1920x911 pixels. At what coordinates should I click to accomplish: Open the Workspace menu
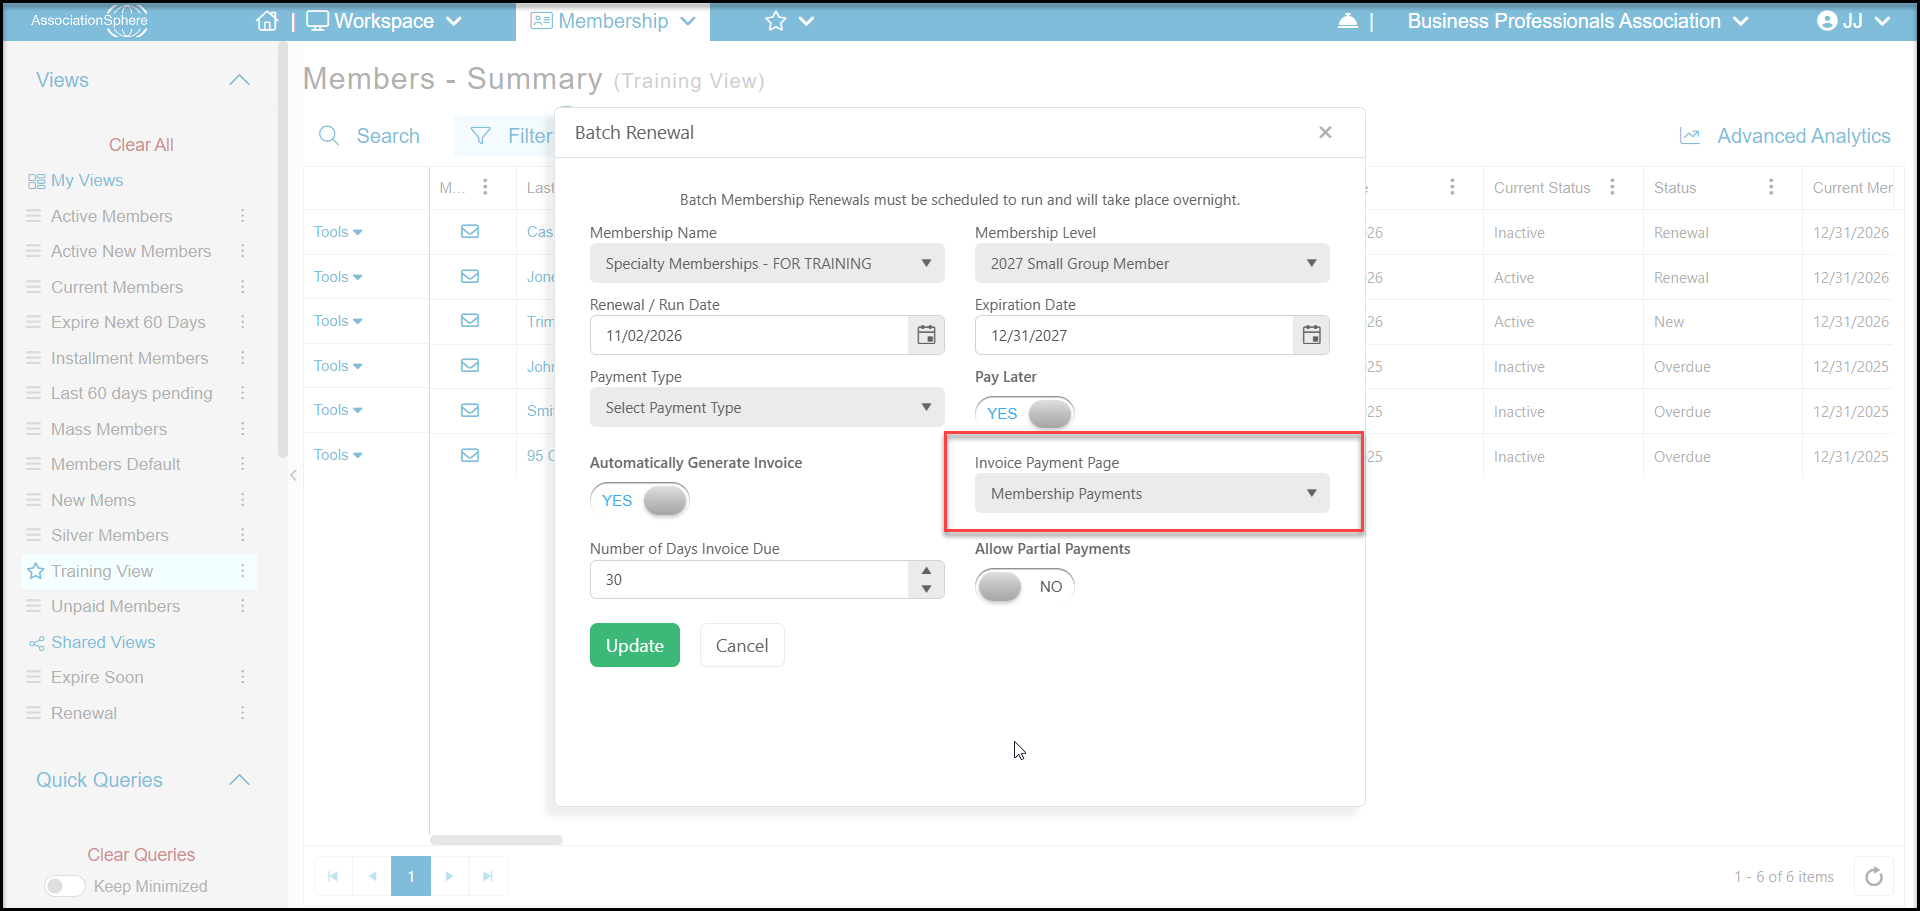click(384, 21)
